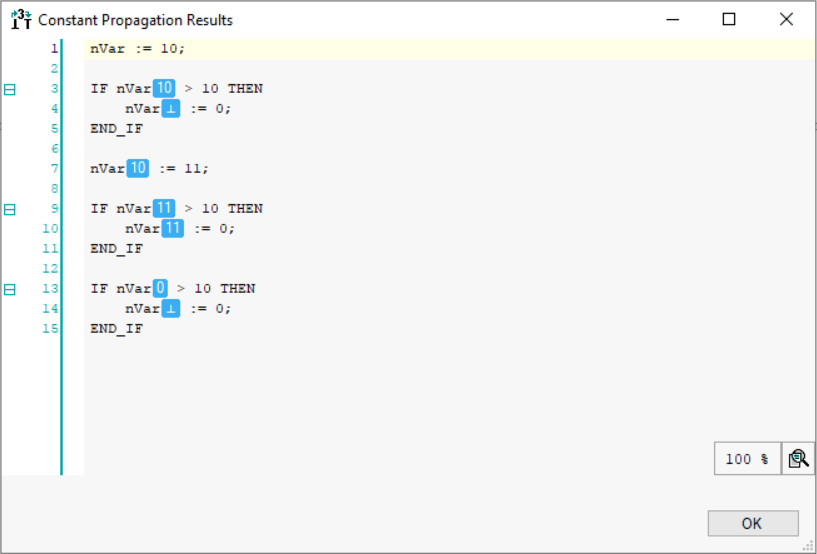The width and height of the screenshot is (817, 554).
Task: Click the ⊥ badge on line 4
Action: coord(170,108)
